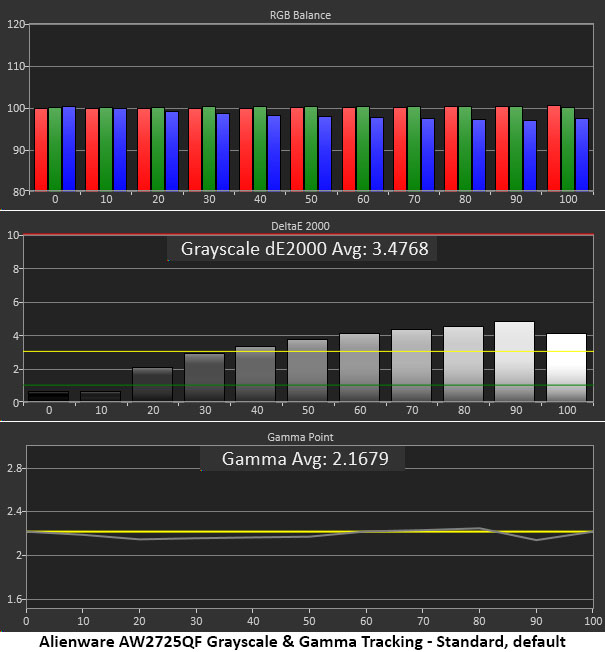Click the blue bar at 50 in RGB Balance
Image resolution: width=605 pixels, height=652 pixels.
[x=325, y=153]
